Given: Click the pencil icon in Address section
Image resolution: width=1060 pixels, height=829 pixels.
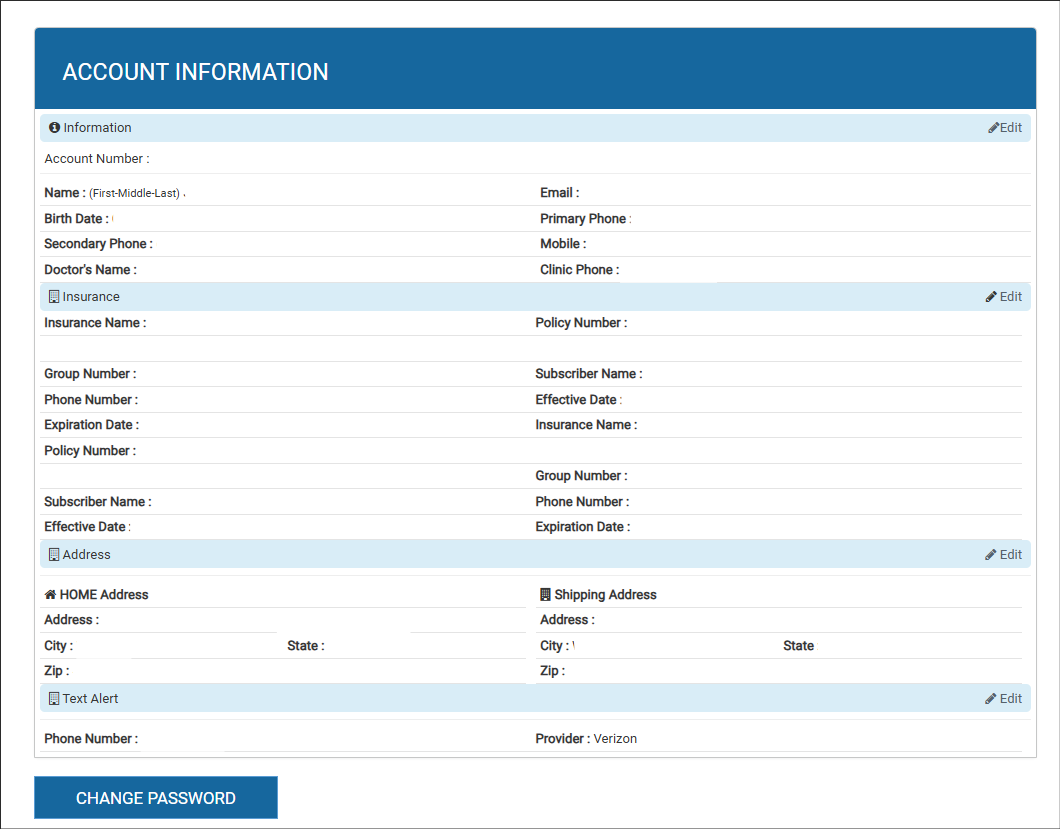Looking at the screenshot, I should tap(991, 554).
